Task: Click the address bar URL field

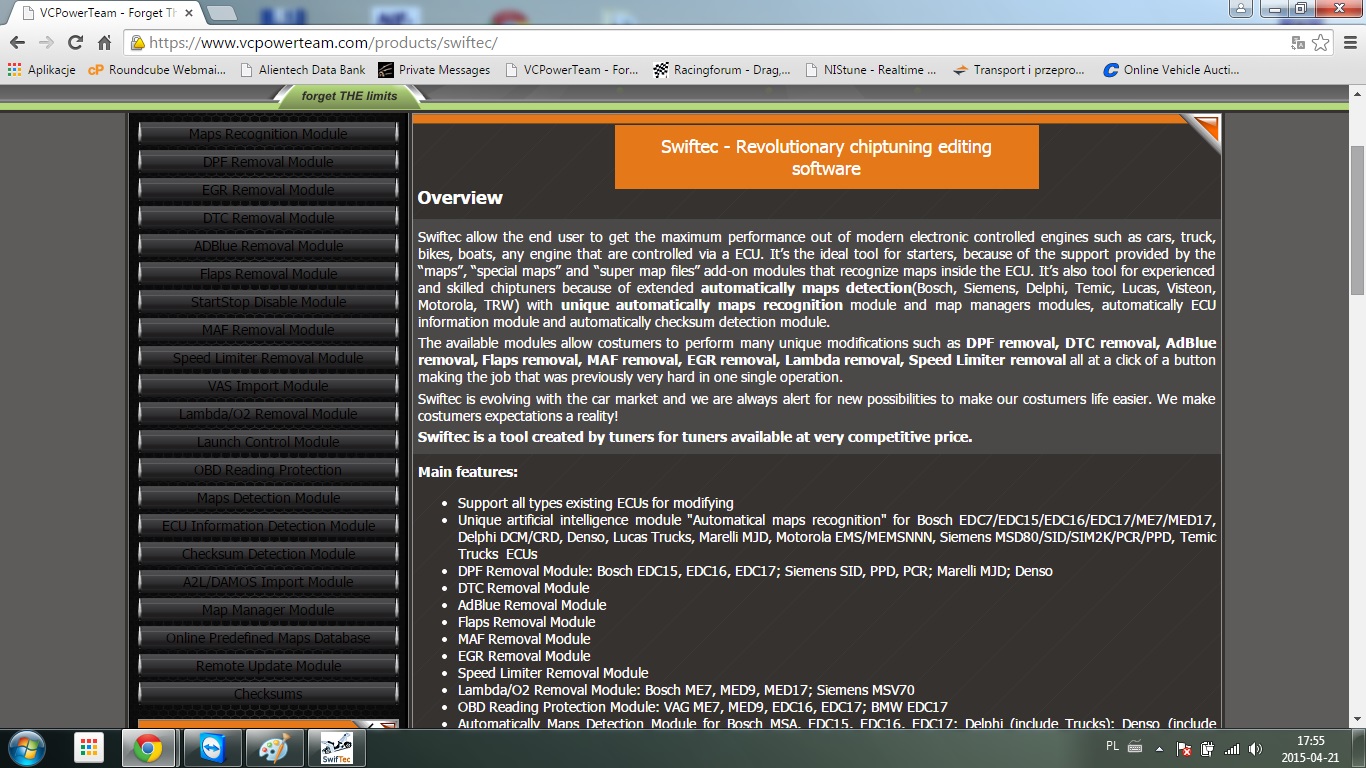Action: click(700, 43)
